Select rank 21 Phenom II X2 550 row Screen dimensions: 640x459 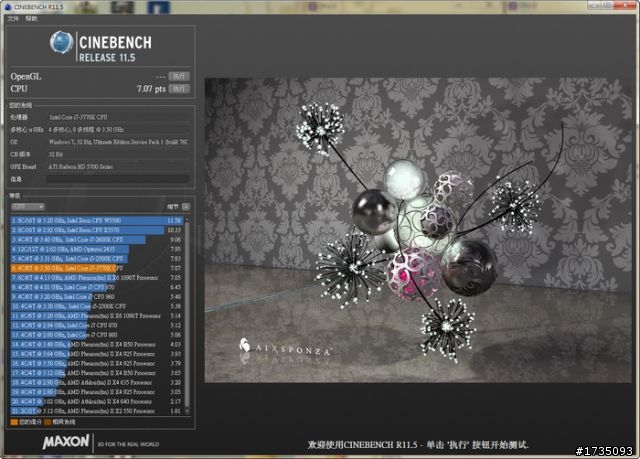click(x=97, y=411)
